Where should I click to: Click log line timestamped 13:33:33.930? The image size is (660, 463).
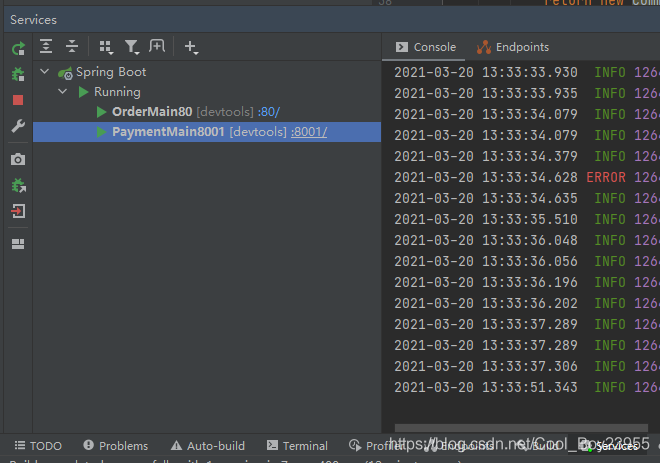[x=527, y=72]
